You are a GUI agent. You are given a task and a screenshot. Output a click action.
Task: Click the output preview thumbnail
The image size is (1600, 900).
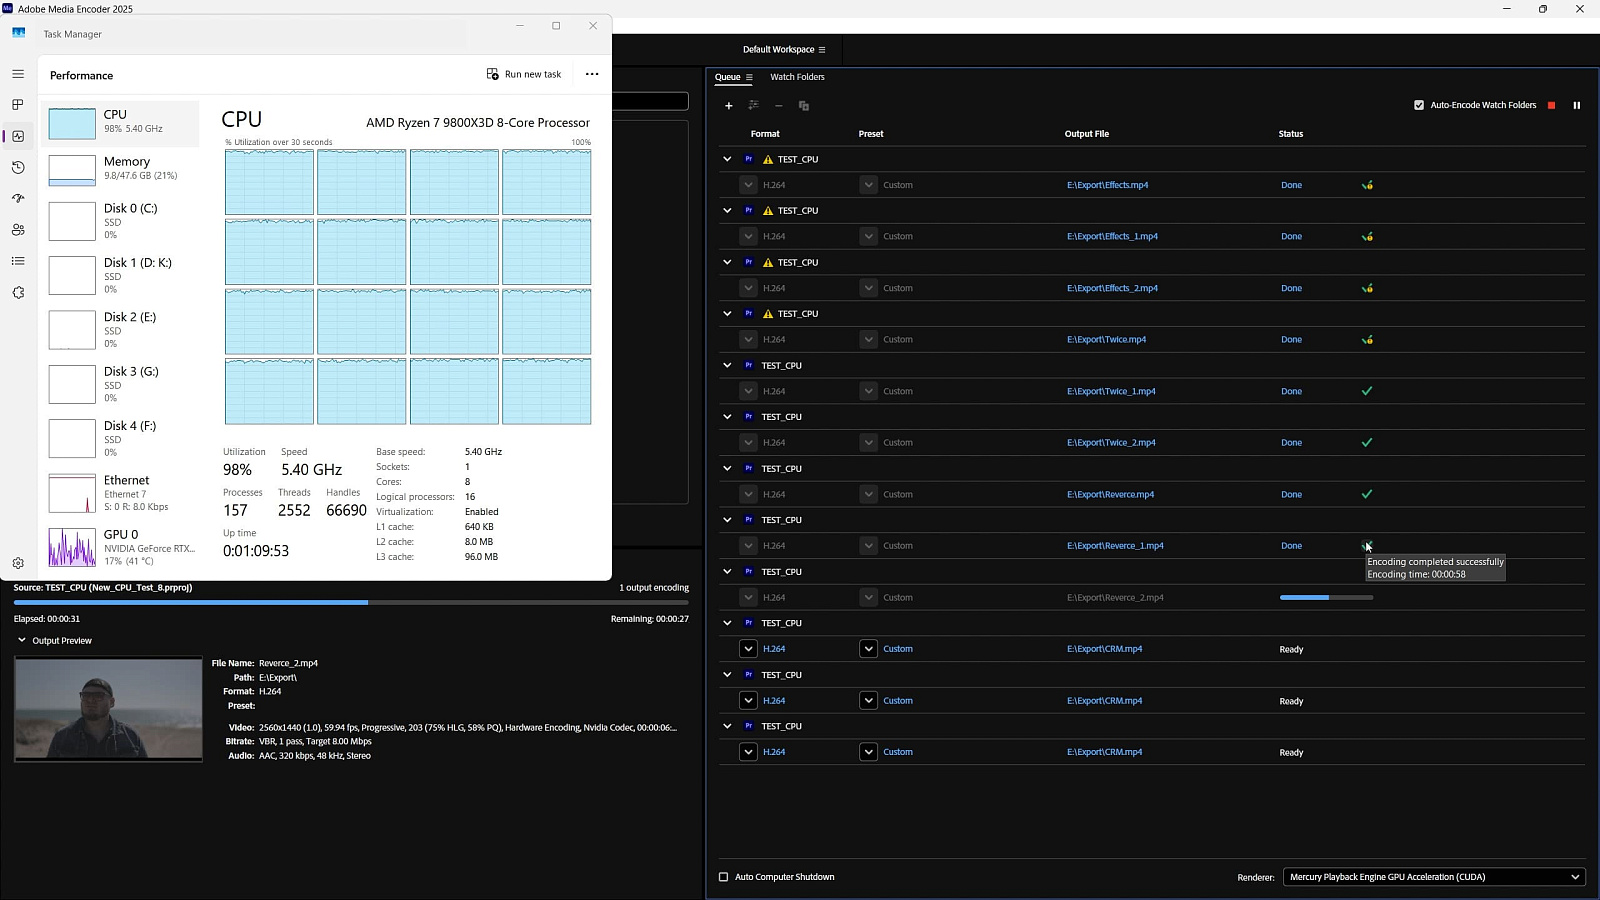coord(108,709)
